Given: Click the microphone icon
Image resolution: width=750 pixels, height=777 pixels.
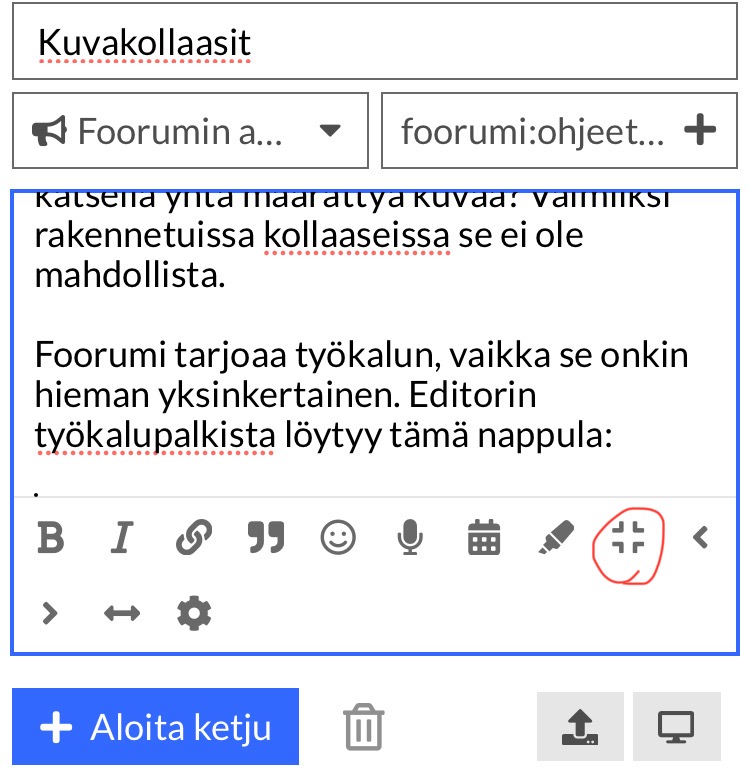Looking at the screenshot, I should point(409,539).
